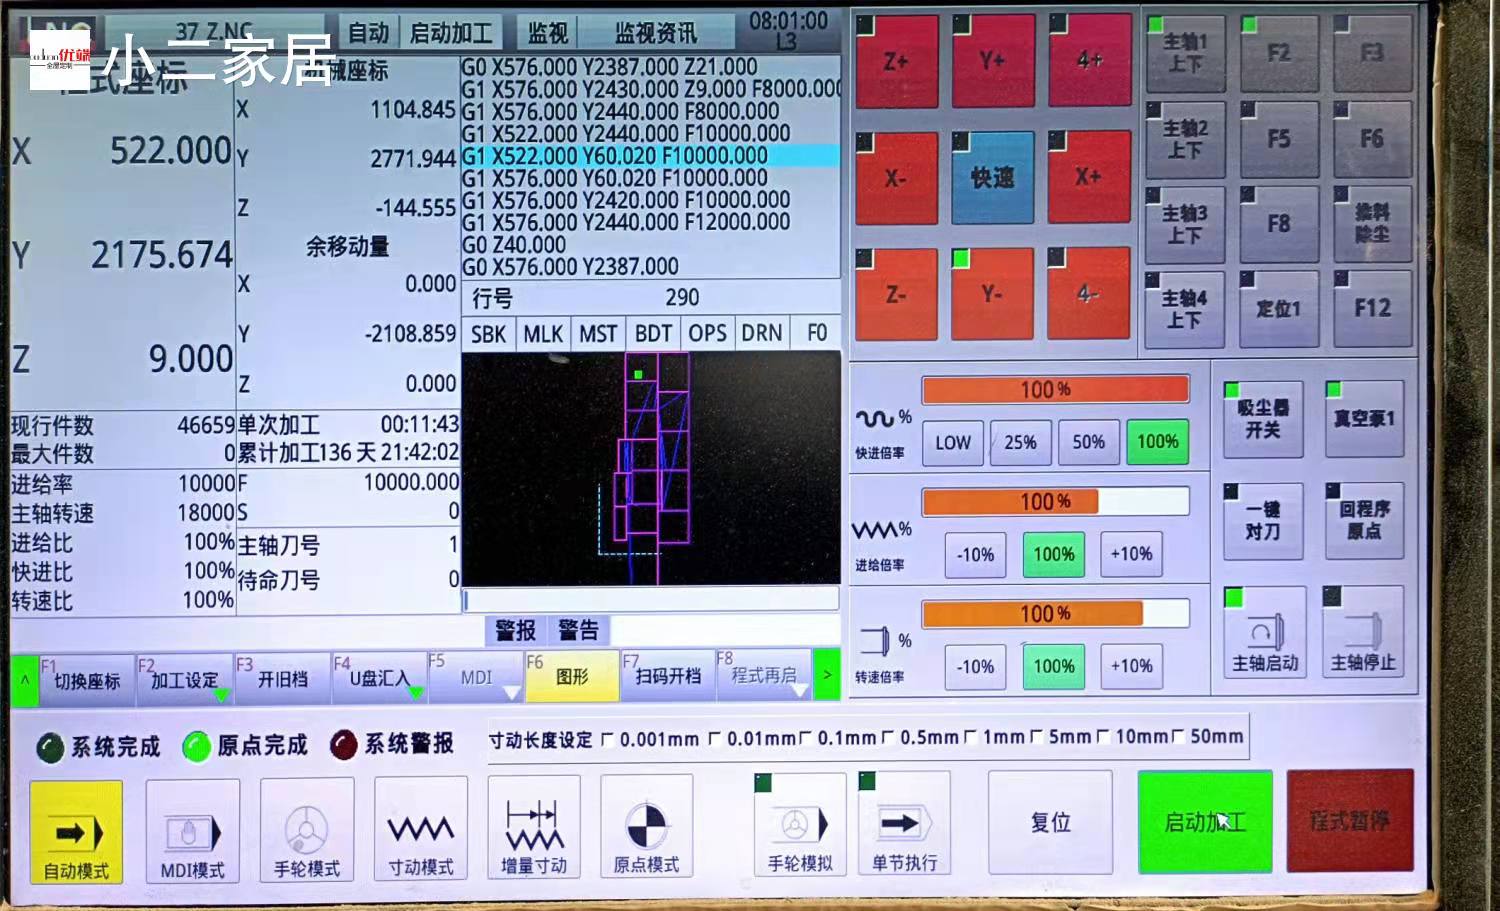Image resolution: width=1500 pixels, height=911 pixels.
Task: Select the auto mode (自动模式) icon
Action: click(76, 832)
